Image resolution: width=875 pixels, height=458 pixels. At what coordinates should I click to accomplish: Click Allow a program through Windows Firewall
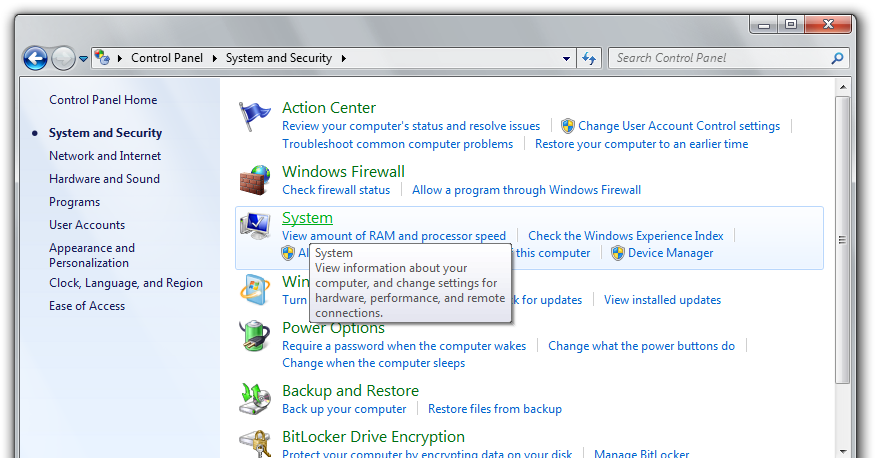pyautogui.click(x=526, y=190)
